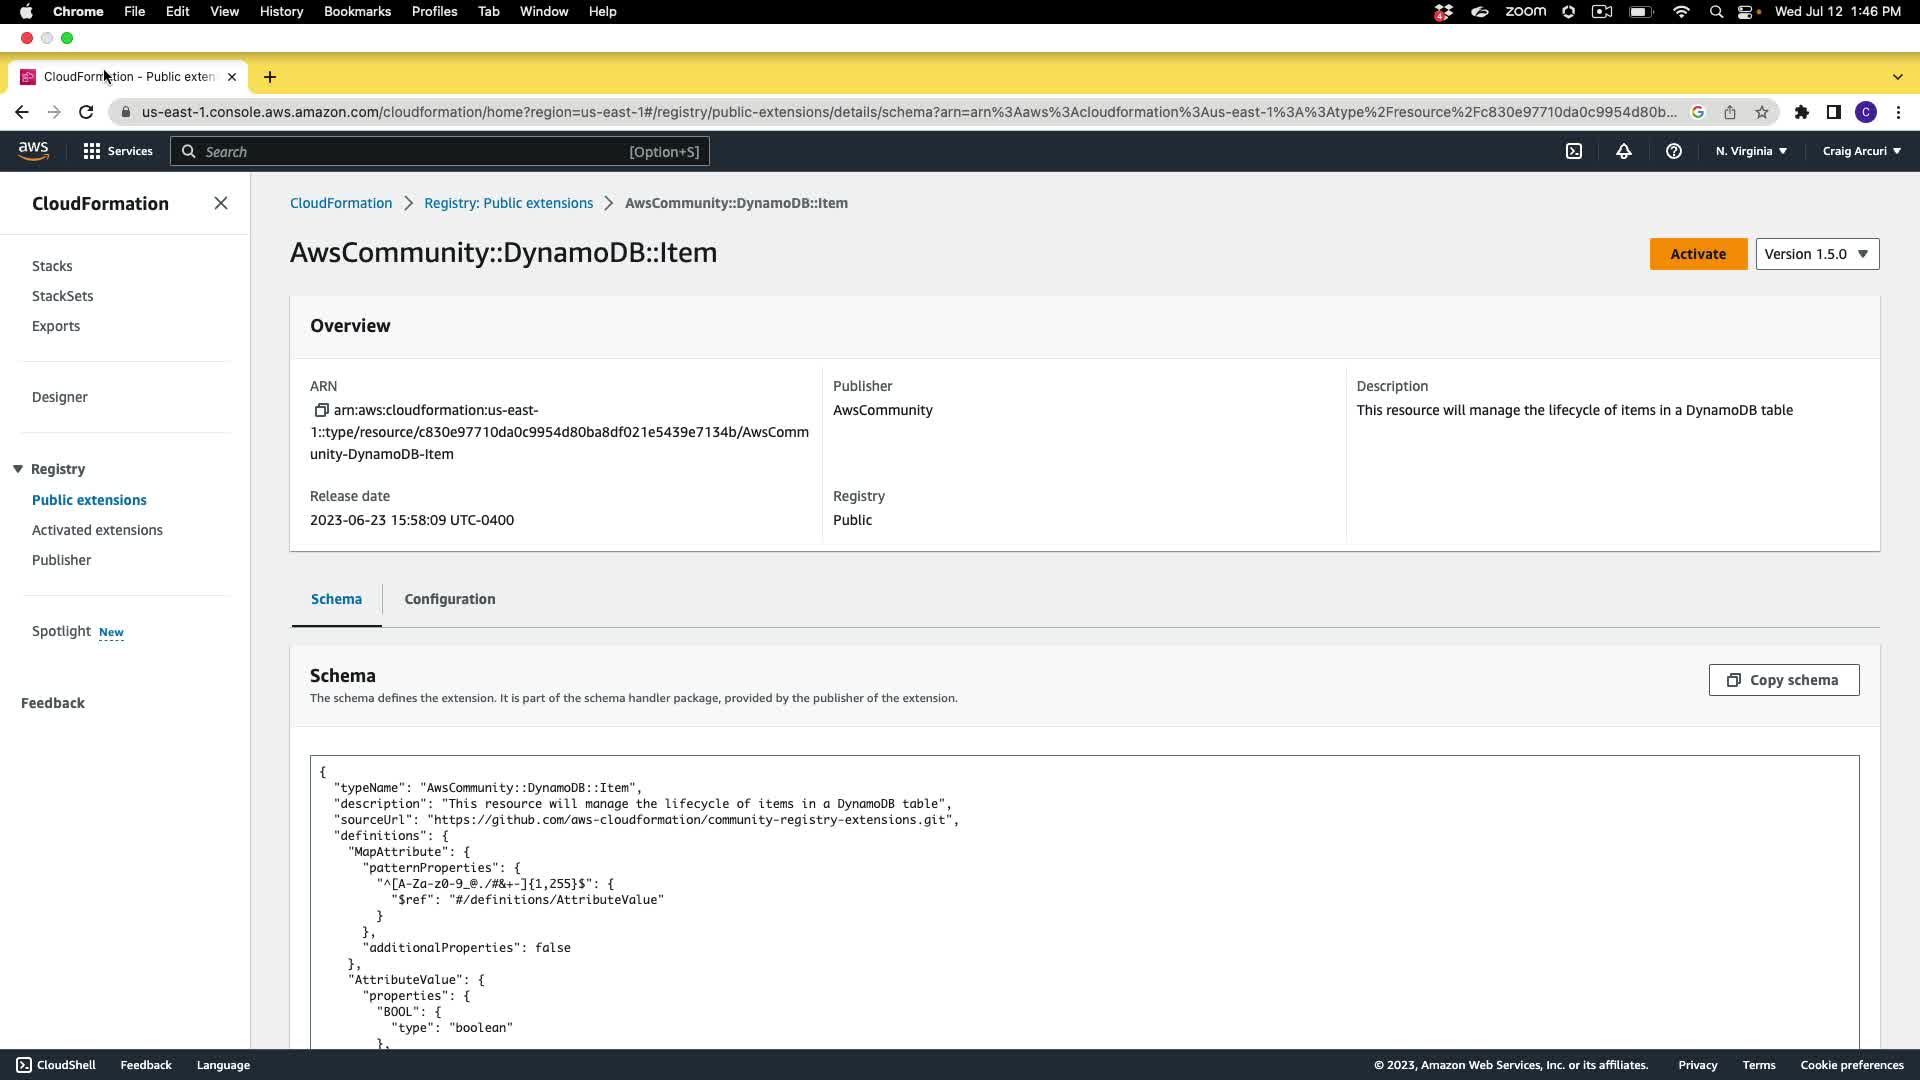Click the Copy schema button
The height and width of the screenshot is (1080, 1920).
click(x=1783, y=680)
